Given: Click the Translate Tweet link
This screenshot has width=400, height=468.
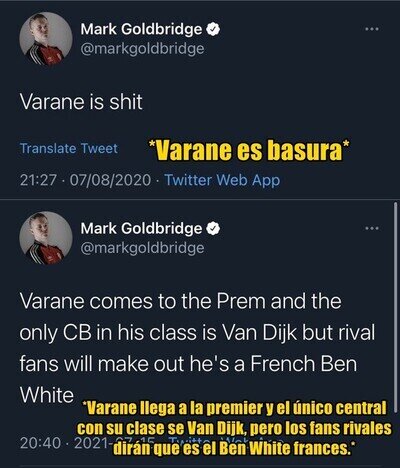Looking at the screenshot, I should pyautogui.click(x=69, y=149).
